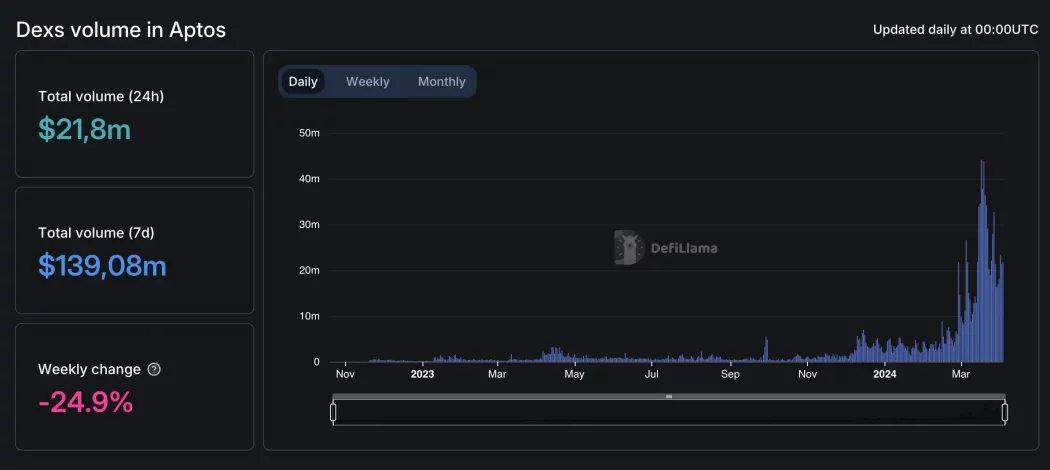Screen dimensions: 1050x470
Task: Click the 2024 label on x-axis
Action: 884,375
